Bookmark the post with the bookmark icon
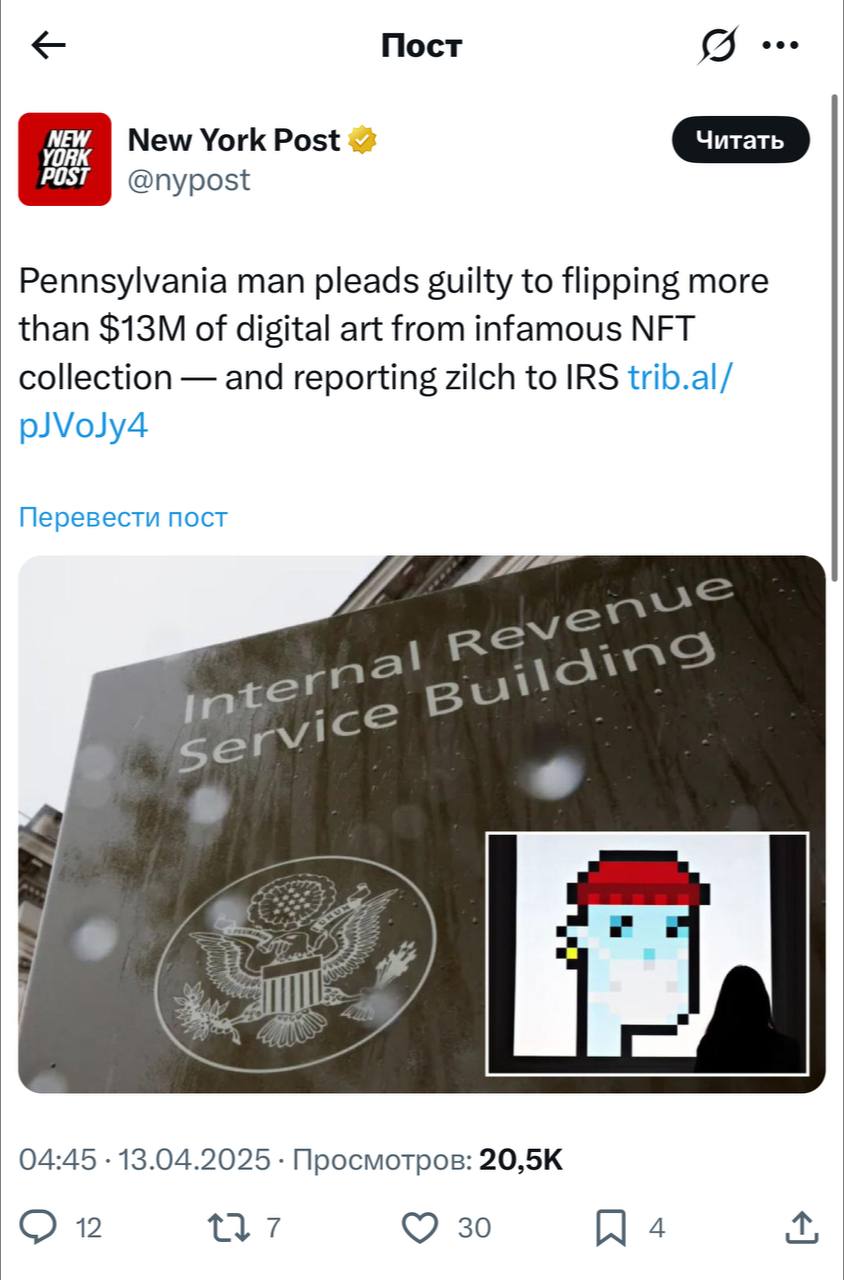 coord(610,1226)
